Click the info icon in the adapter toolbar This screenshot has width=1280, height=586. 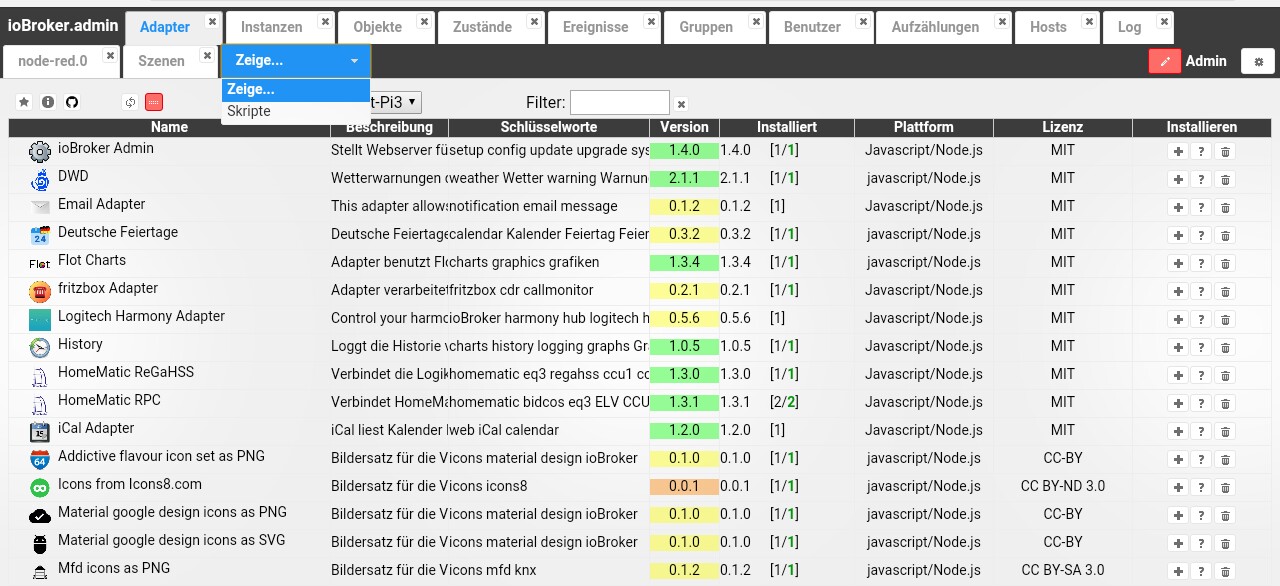coord(48,102)
